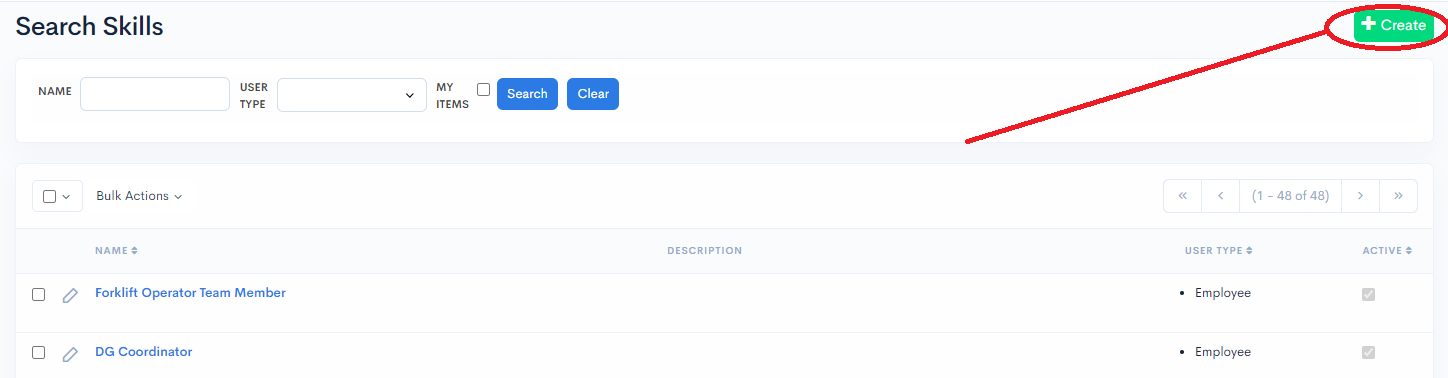
Task: Click Active checkbox for Forklift Operator Team Member
Action: (x=1368, y=294)
